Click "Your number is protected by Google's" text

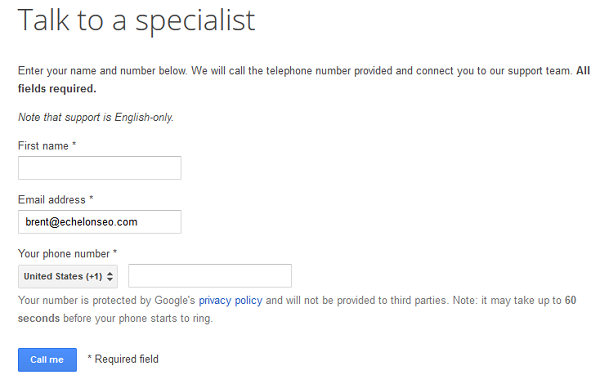click(x=107, y=301)
